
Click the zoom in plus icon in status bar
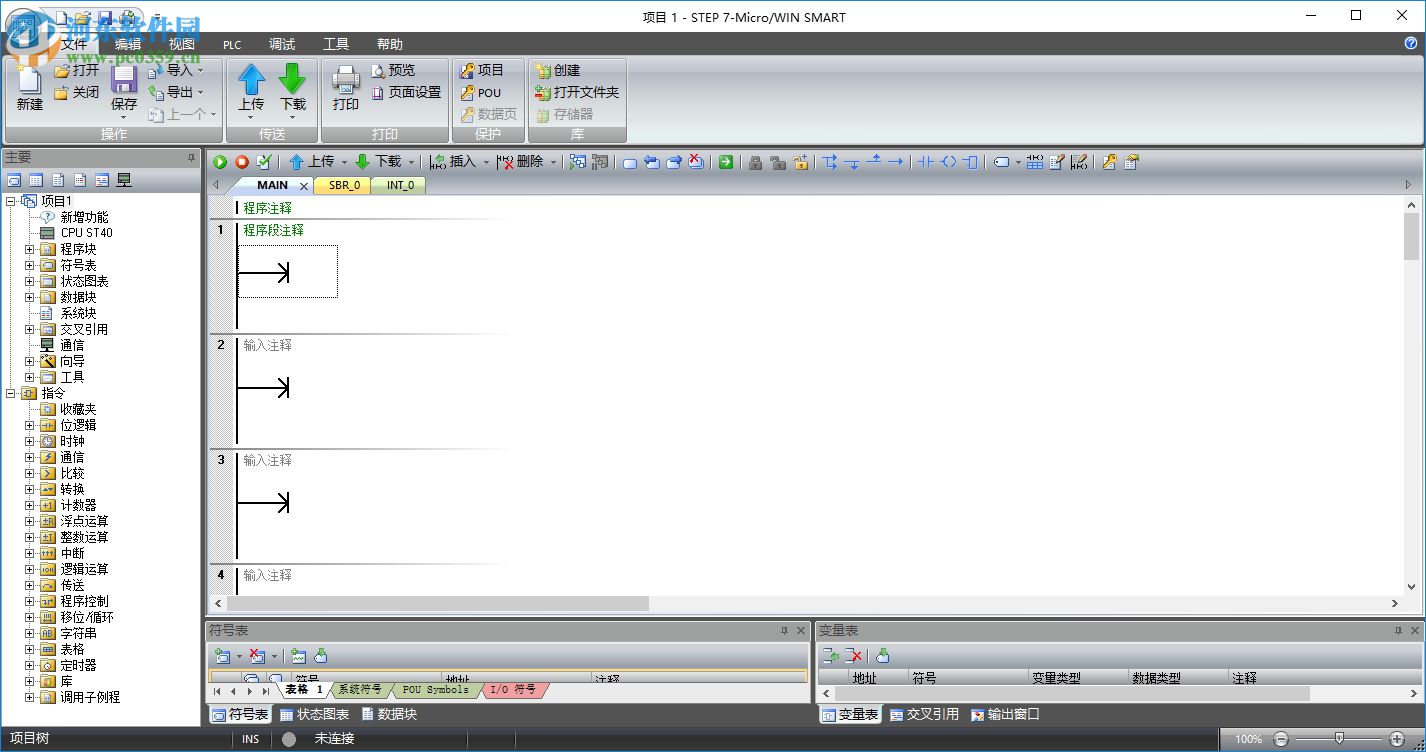point(1397,739)
